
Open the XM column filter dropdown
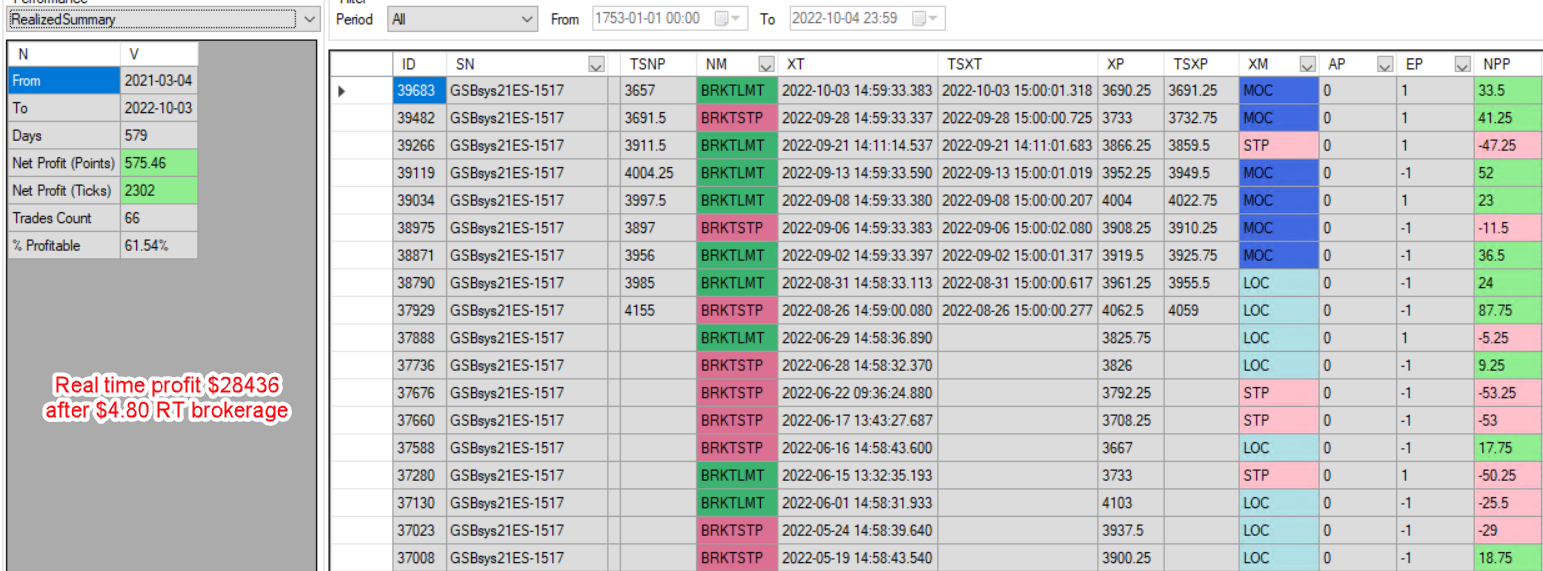click(1307, 65)
